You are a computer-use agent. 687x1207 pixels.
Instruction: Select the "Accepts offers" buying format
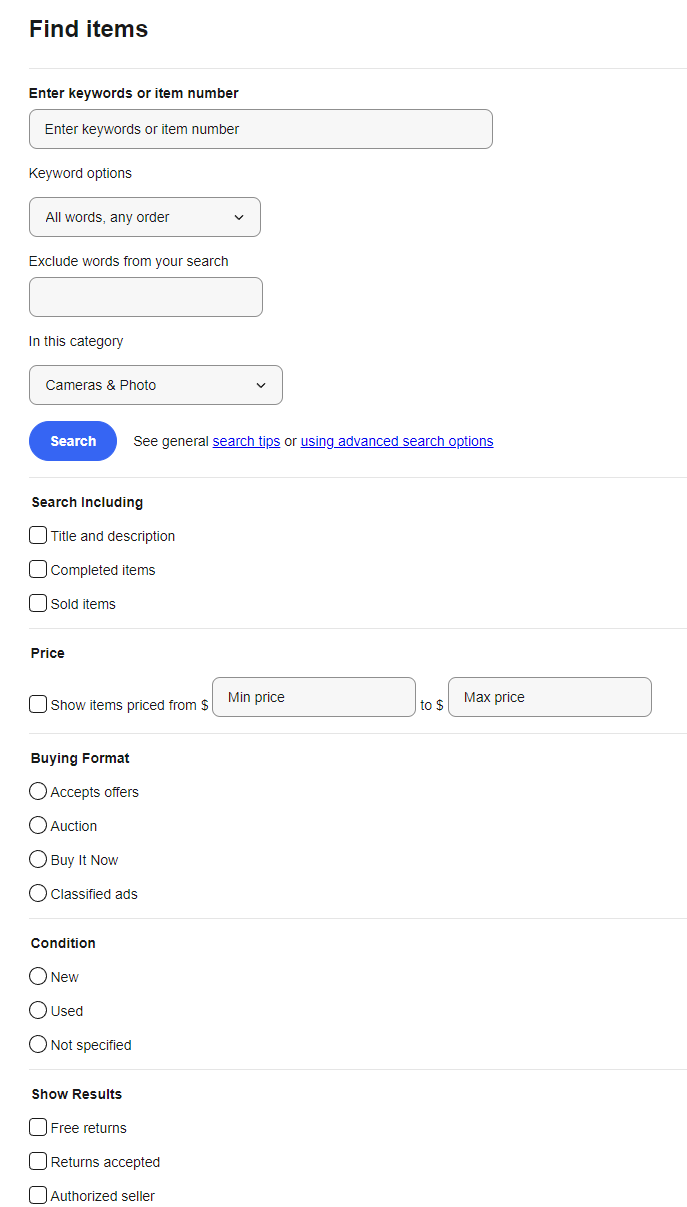[x=37, y=791]
